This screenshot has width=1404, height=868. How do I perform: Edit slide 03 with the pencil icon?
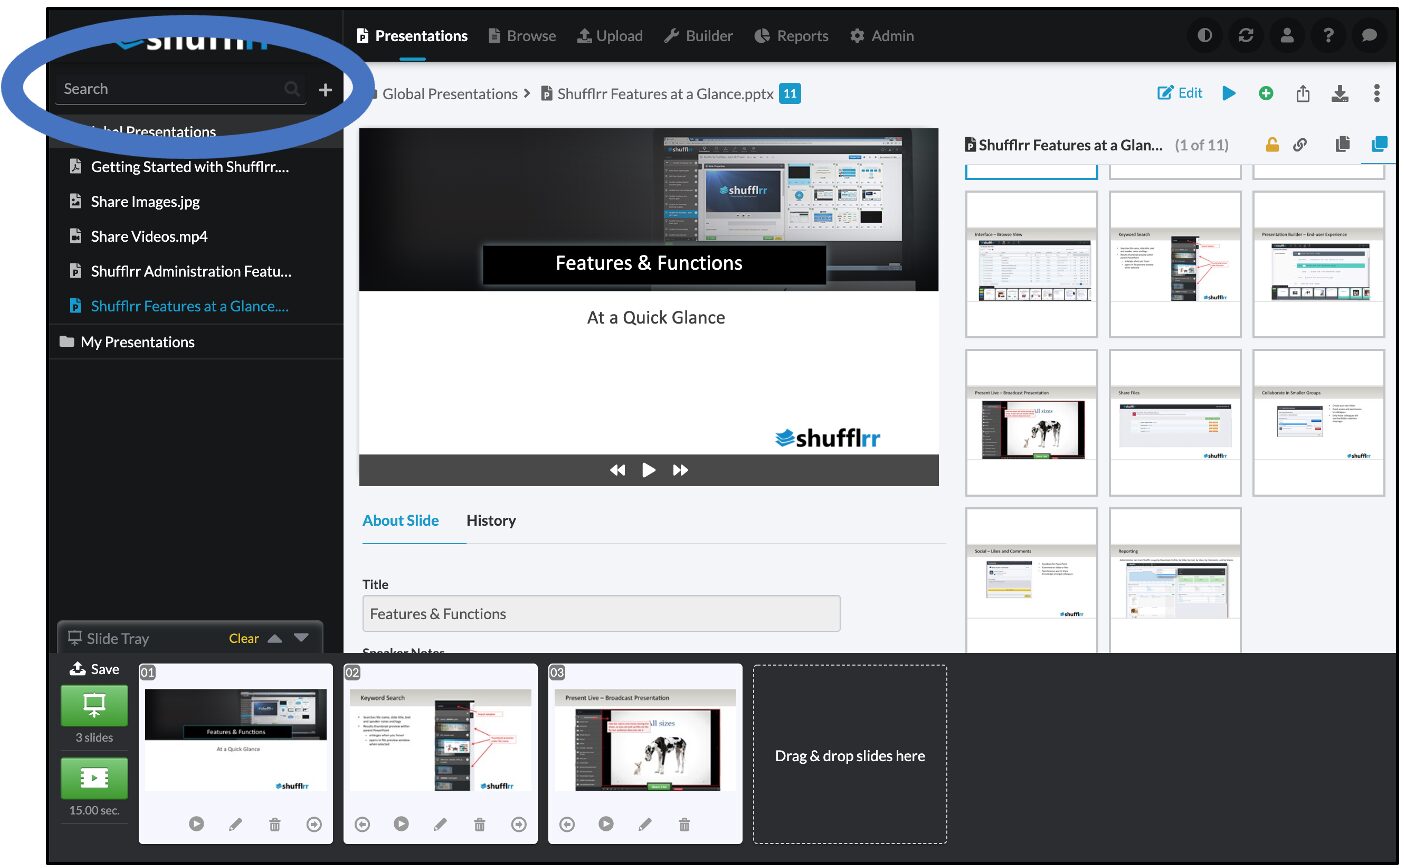(x=645, y=824)
